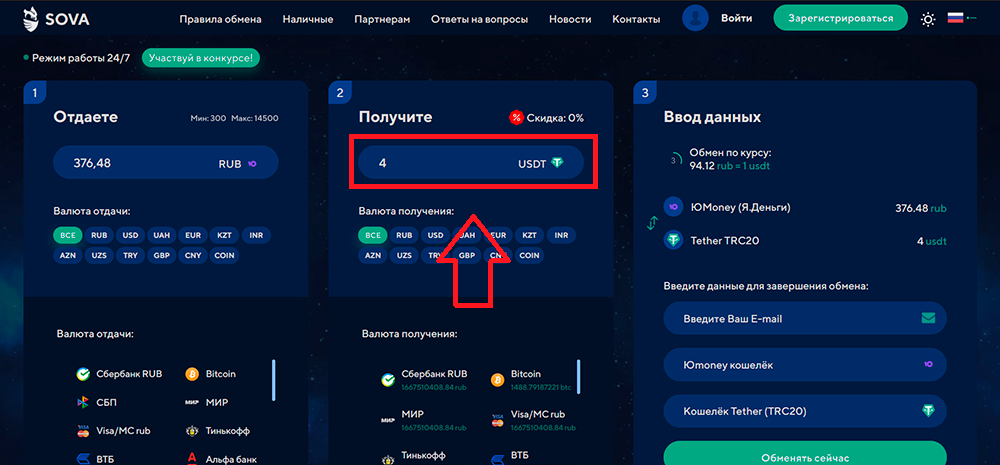
Task: Click the Зарегистрироваться button
Action: coord(840,19)
